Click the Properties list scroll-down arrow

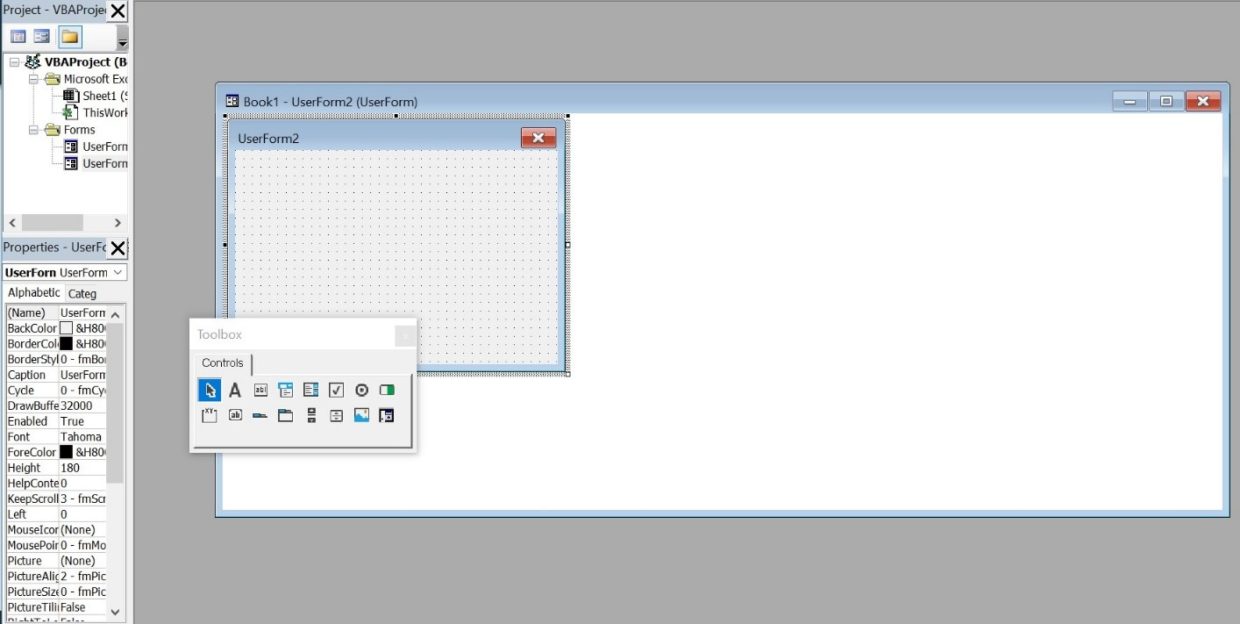tap(114, 611)
